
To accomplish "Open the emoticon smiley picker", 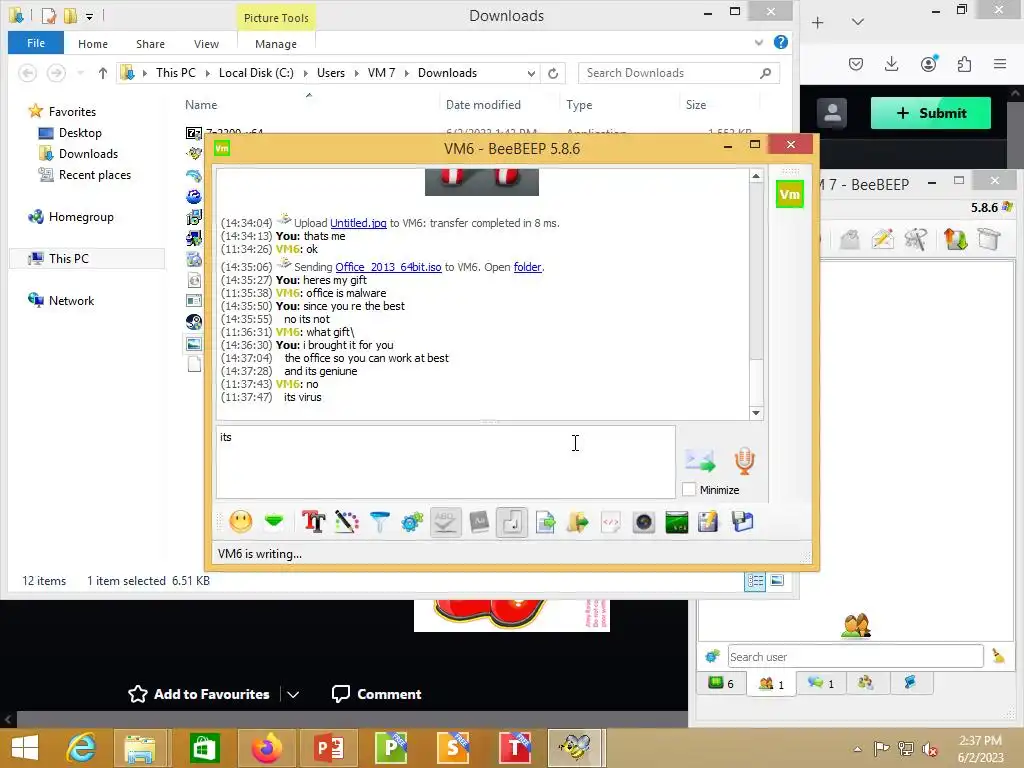I will pos(240,521).
